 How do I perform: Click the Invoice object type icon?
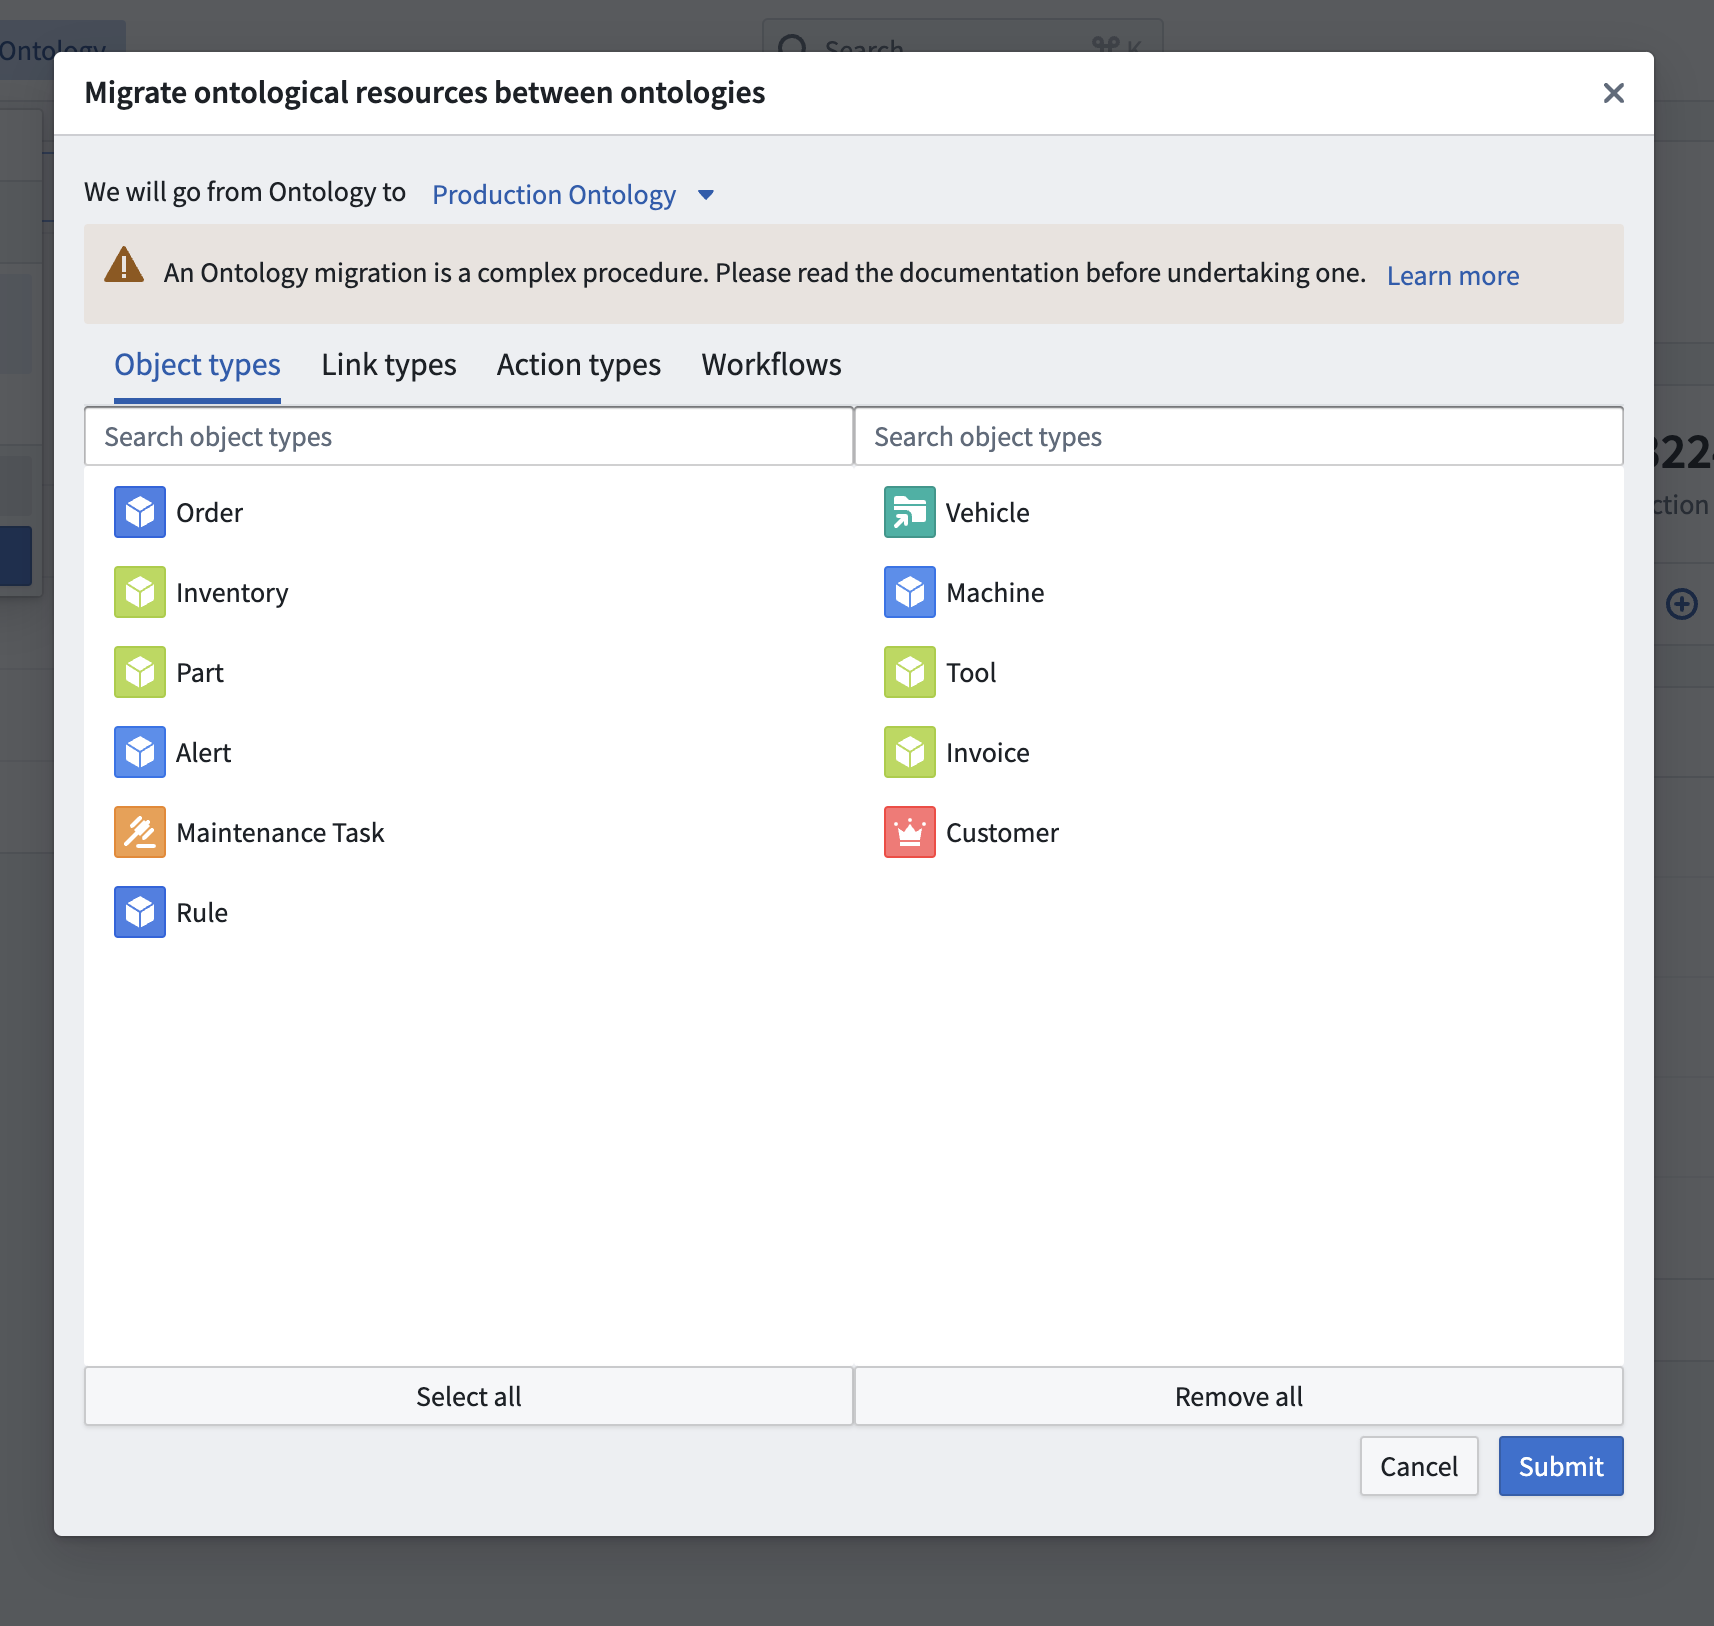[x=910, y=752]
